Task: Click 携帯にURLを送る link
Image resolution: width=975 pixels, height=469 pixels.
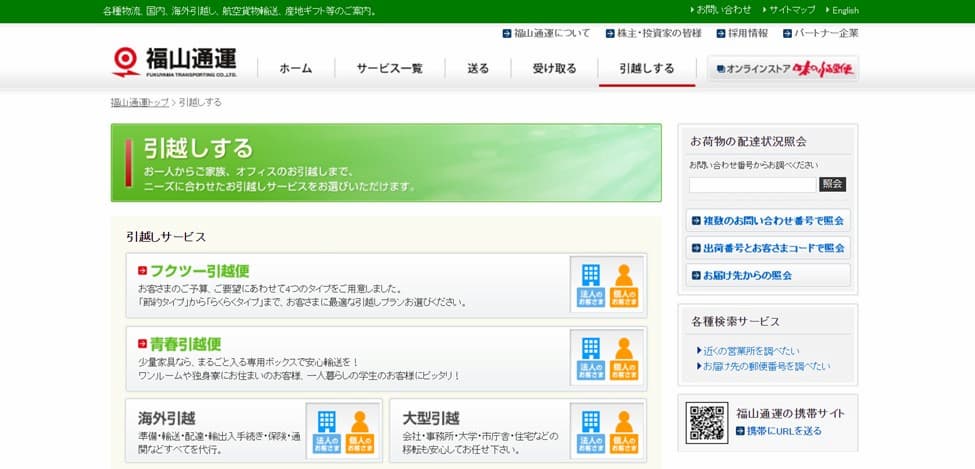Action: point(784,431)
